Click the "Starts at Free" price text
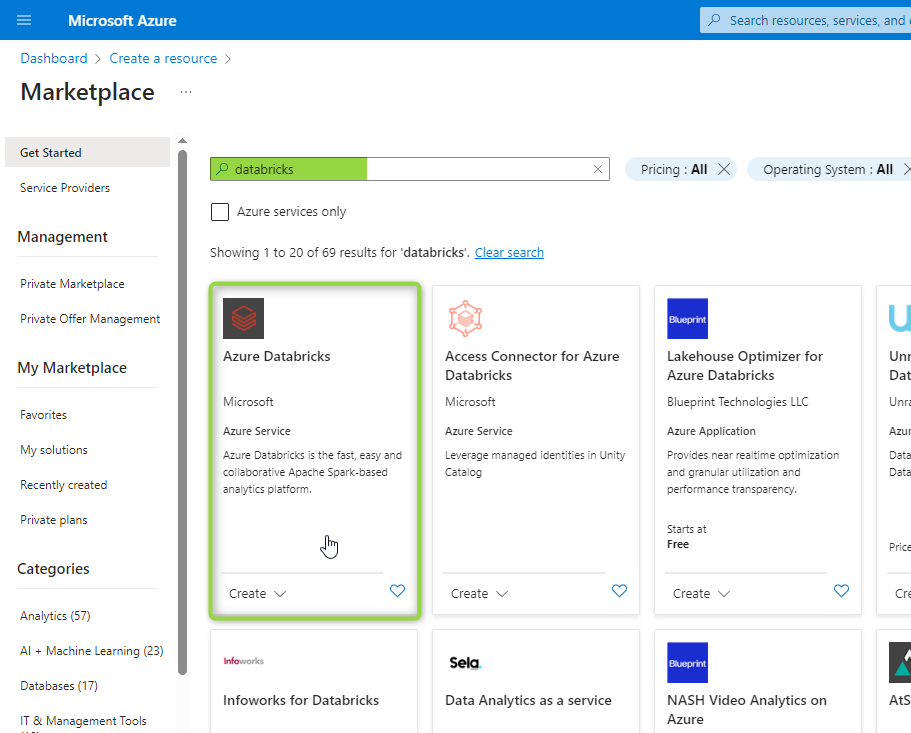The width and height of the screenshot is (911, 733). [x=686, y=537]
